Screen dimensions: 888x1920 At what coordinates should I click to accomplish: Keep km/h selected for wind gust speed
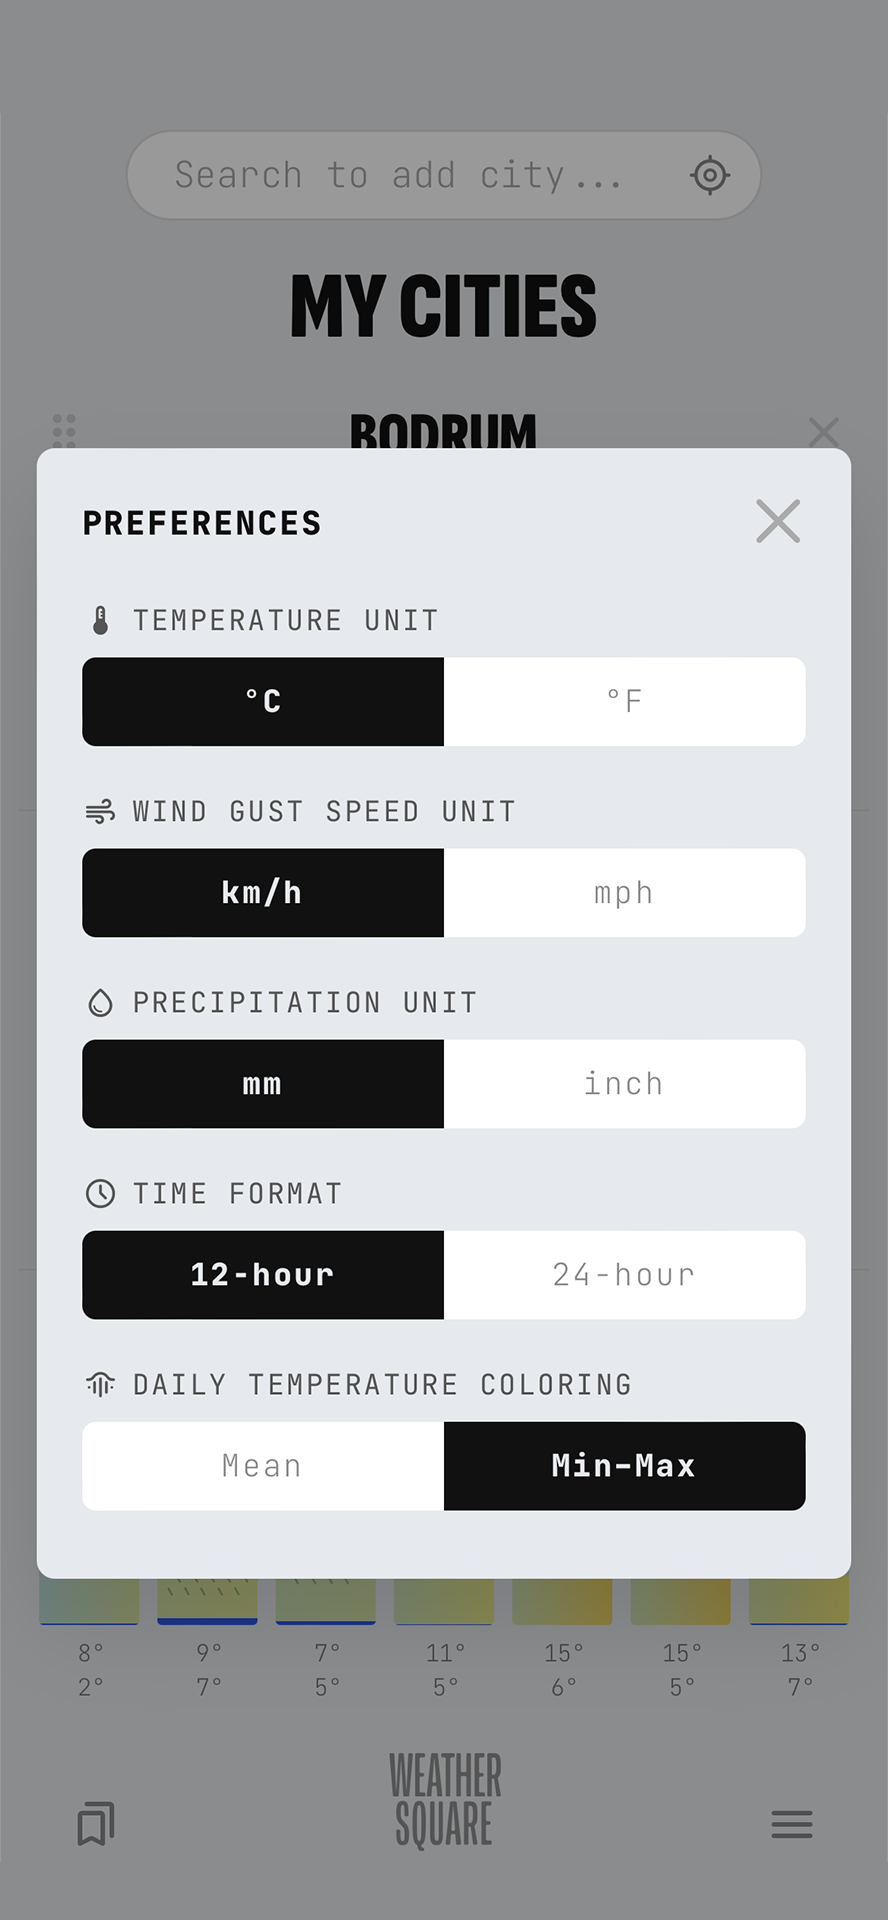pyautogui.click(x=262, y=892)
